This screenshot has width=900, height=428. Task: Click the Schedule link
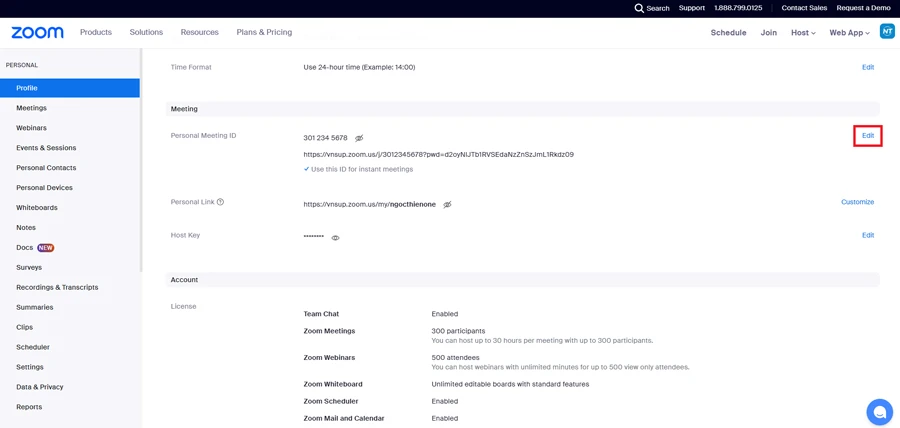click(x=728, y=33)
